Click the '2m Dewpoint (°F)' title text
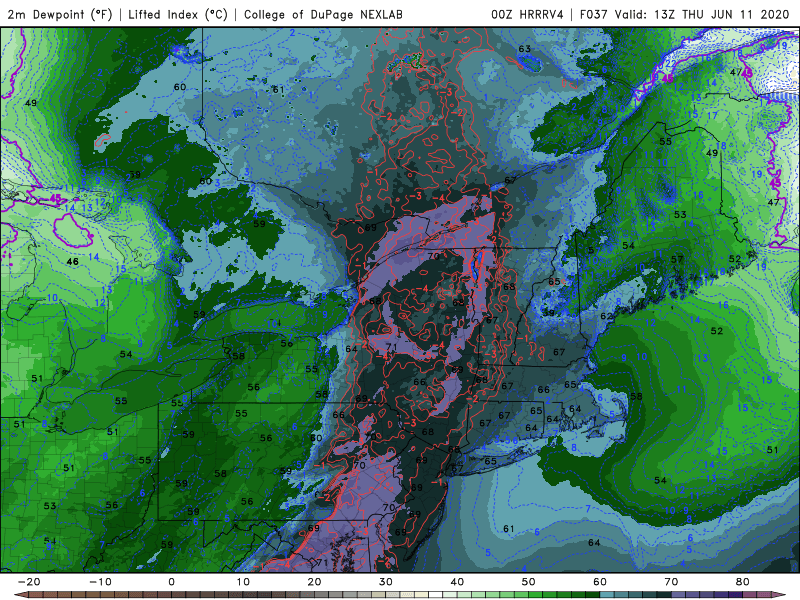800x600 pixels. point(60,14)
